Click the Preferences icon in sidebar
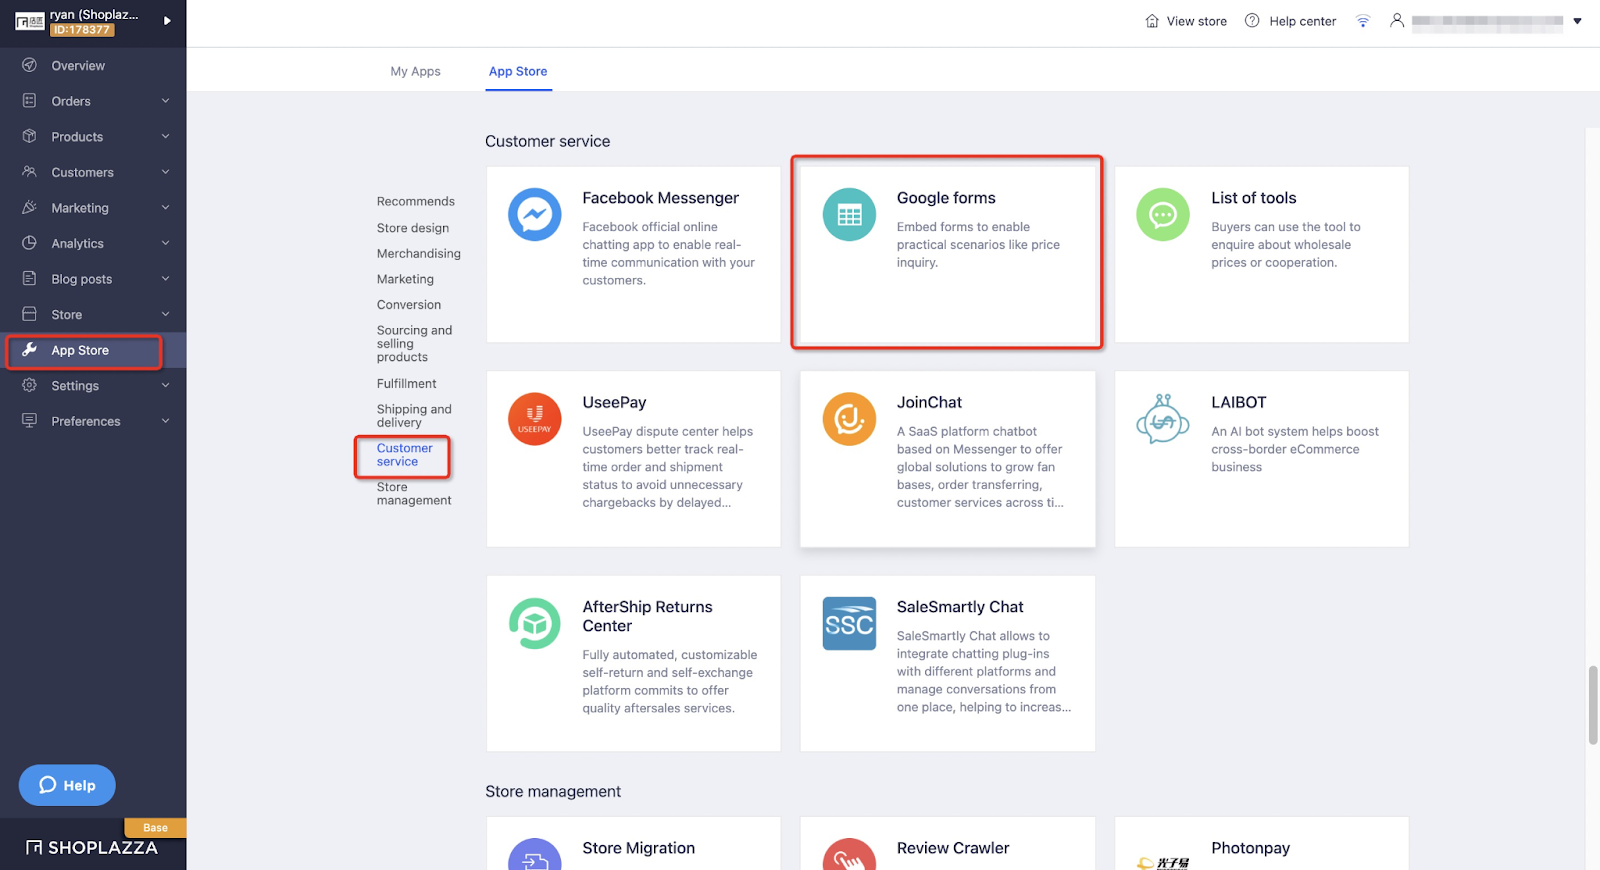Screen dimensions: 1600x870 (x=30, y=421)
